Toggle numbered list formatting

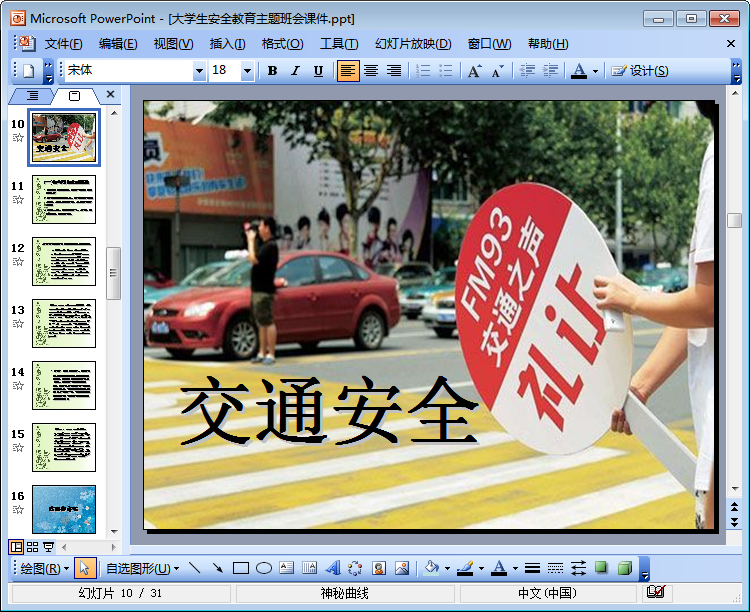click(x=423, y=71)
